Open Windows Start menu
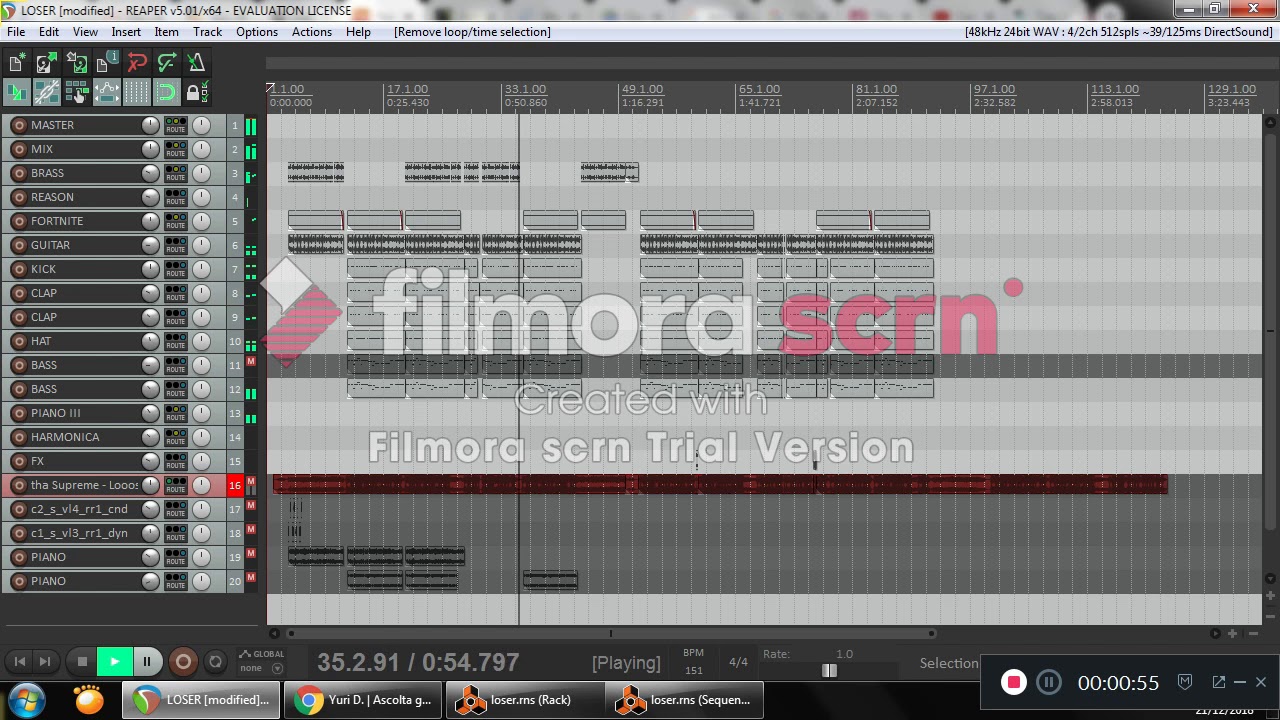This screenshot has height=720, width=1280. tap(28, 700)
